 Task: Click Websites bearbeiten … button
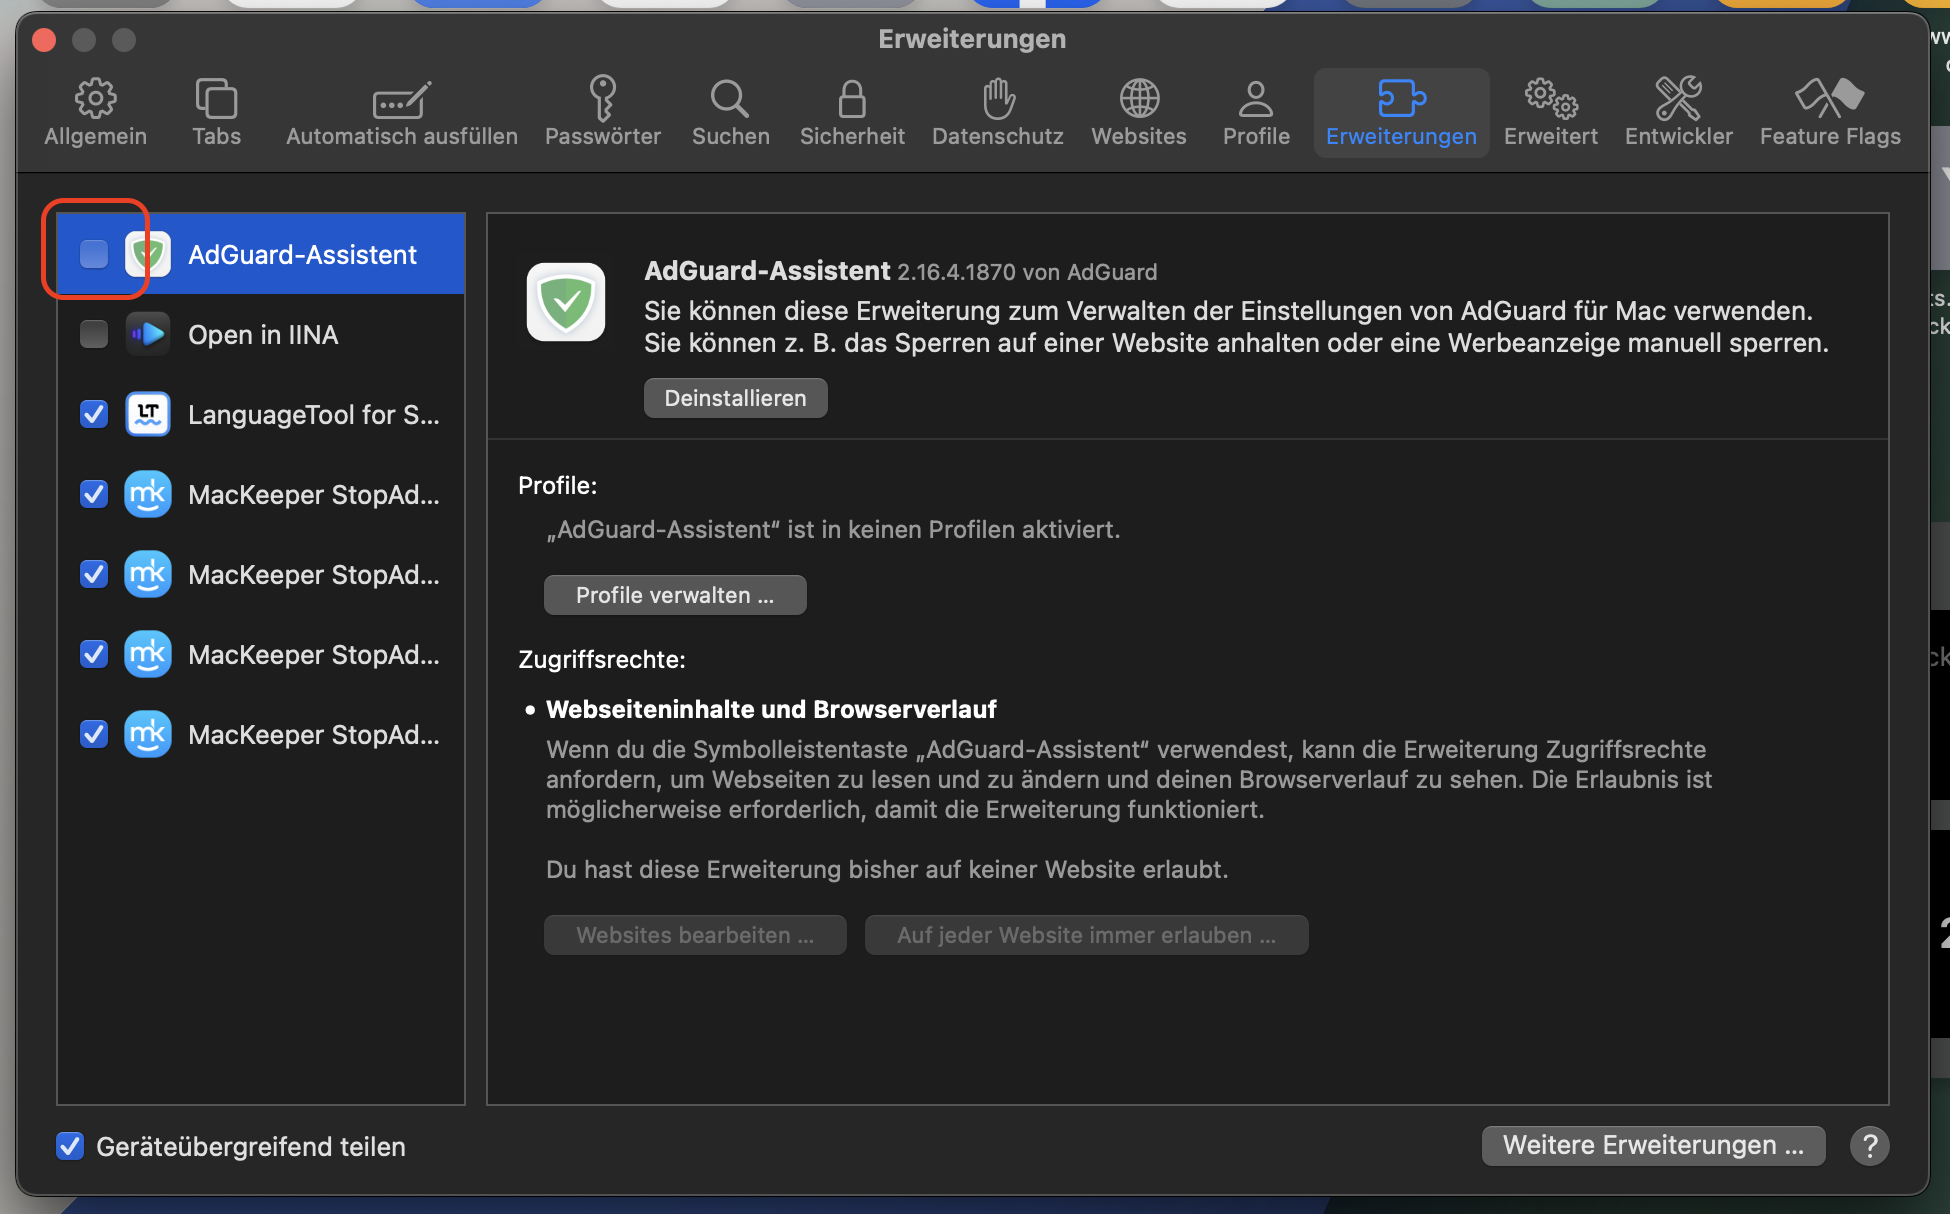click(x=695, y=935)
